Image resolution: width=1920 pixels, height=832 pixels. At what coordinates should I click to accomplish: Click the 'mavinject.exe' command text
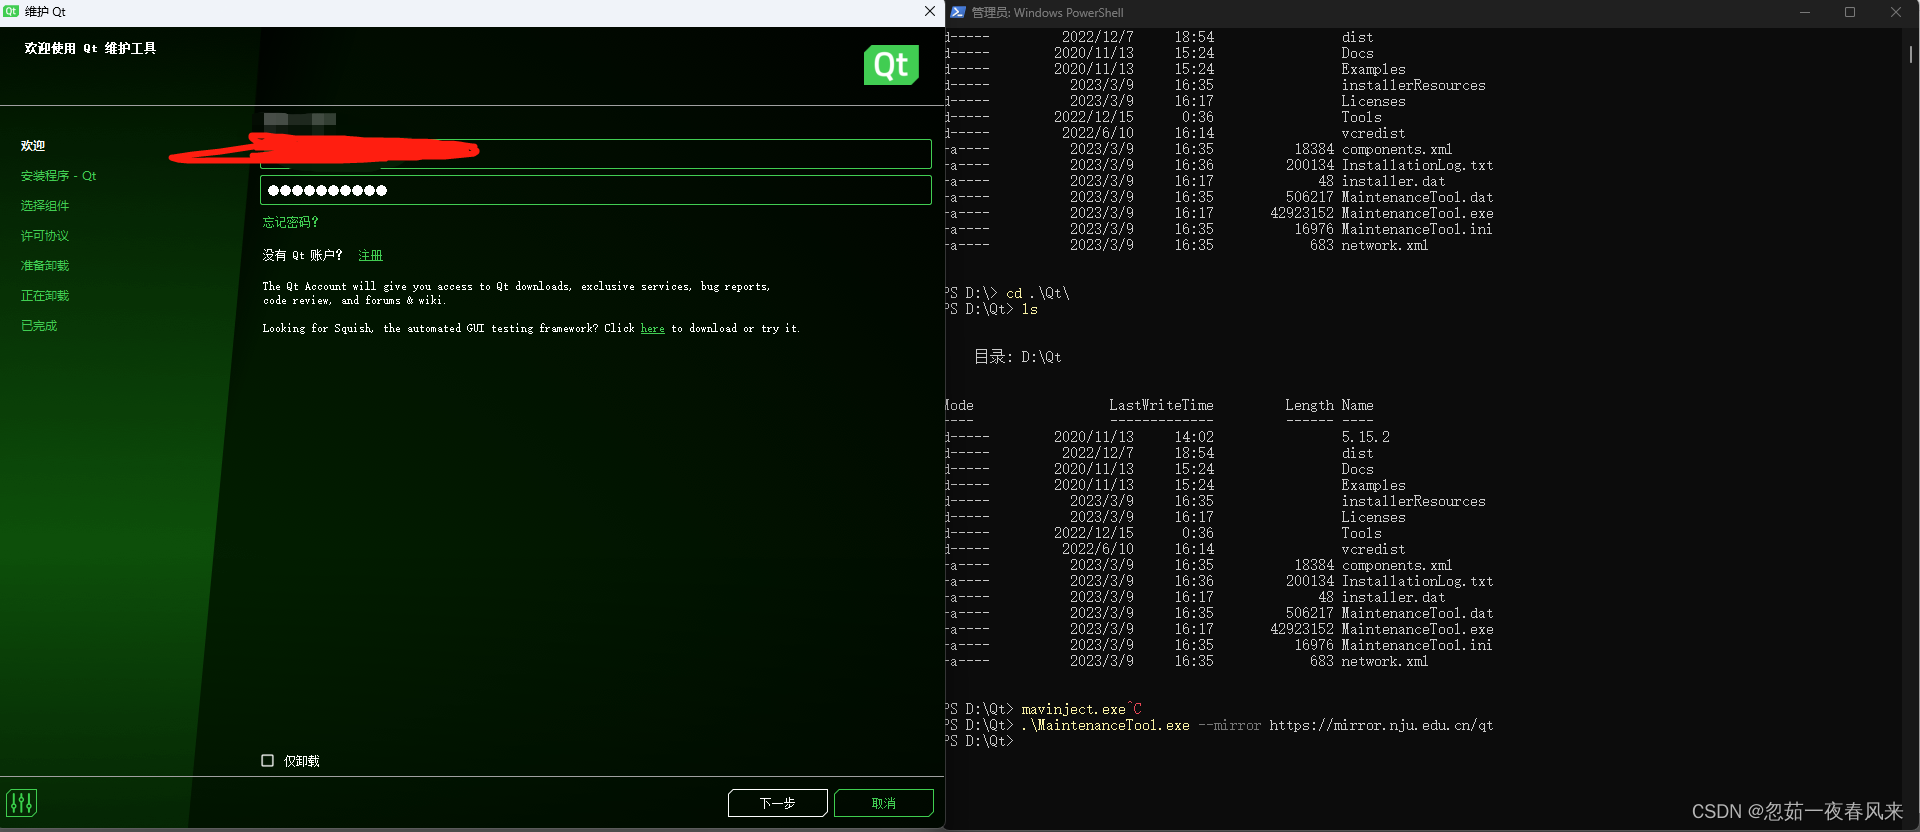[x=1073, y=710]
